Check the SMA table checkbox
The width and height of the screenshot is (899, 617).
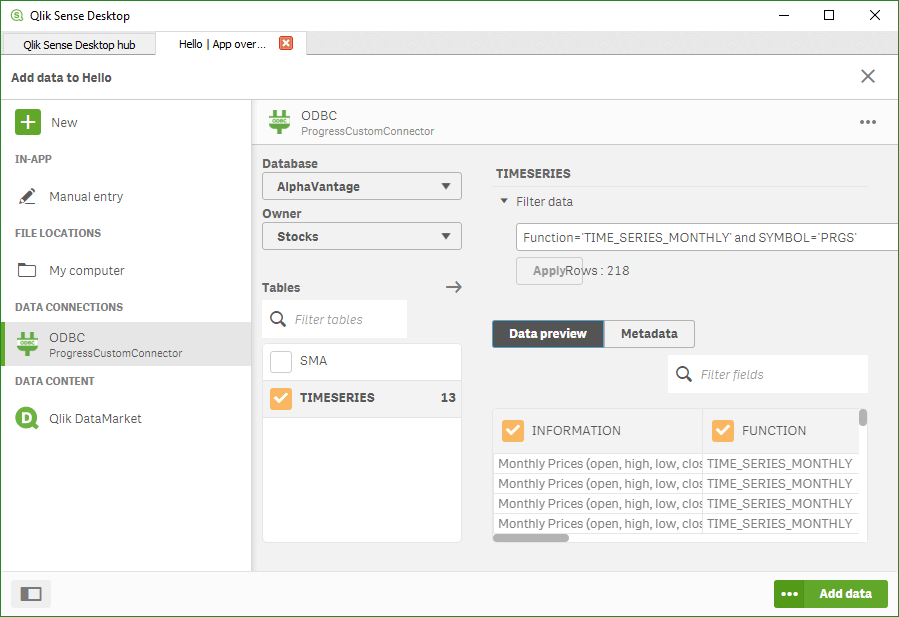[x=279, y=361]
